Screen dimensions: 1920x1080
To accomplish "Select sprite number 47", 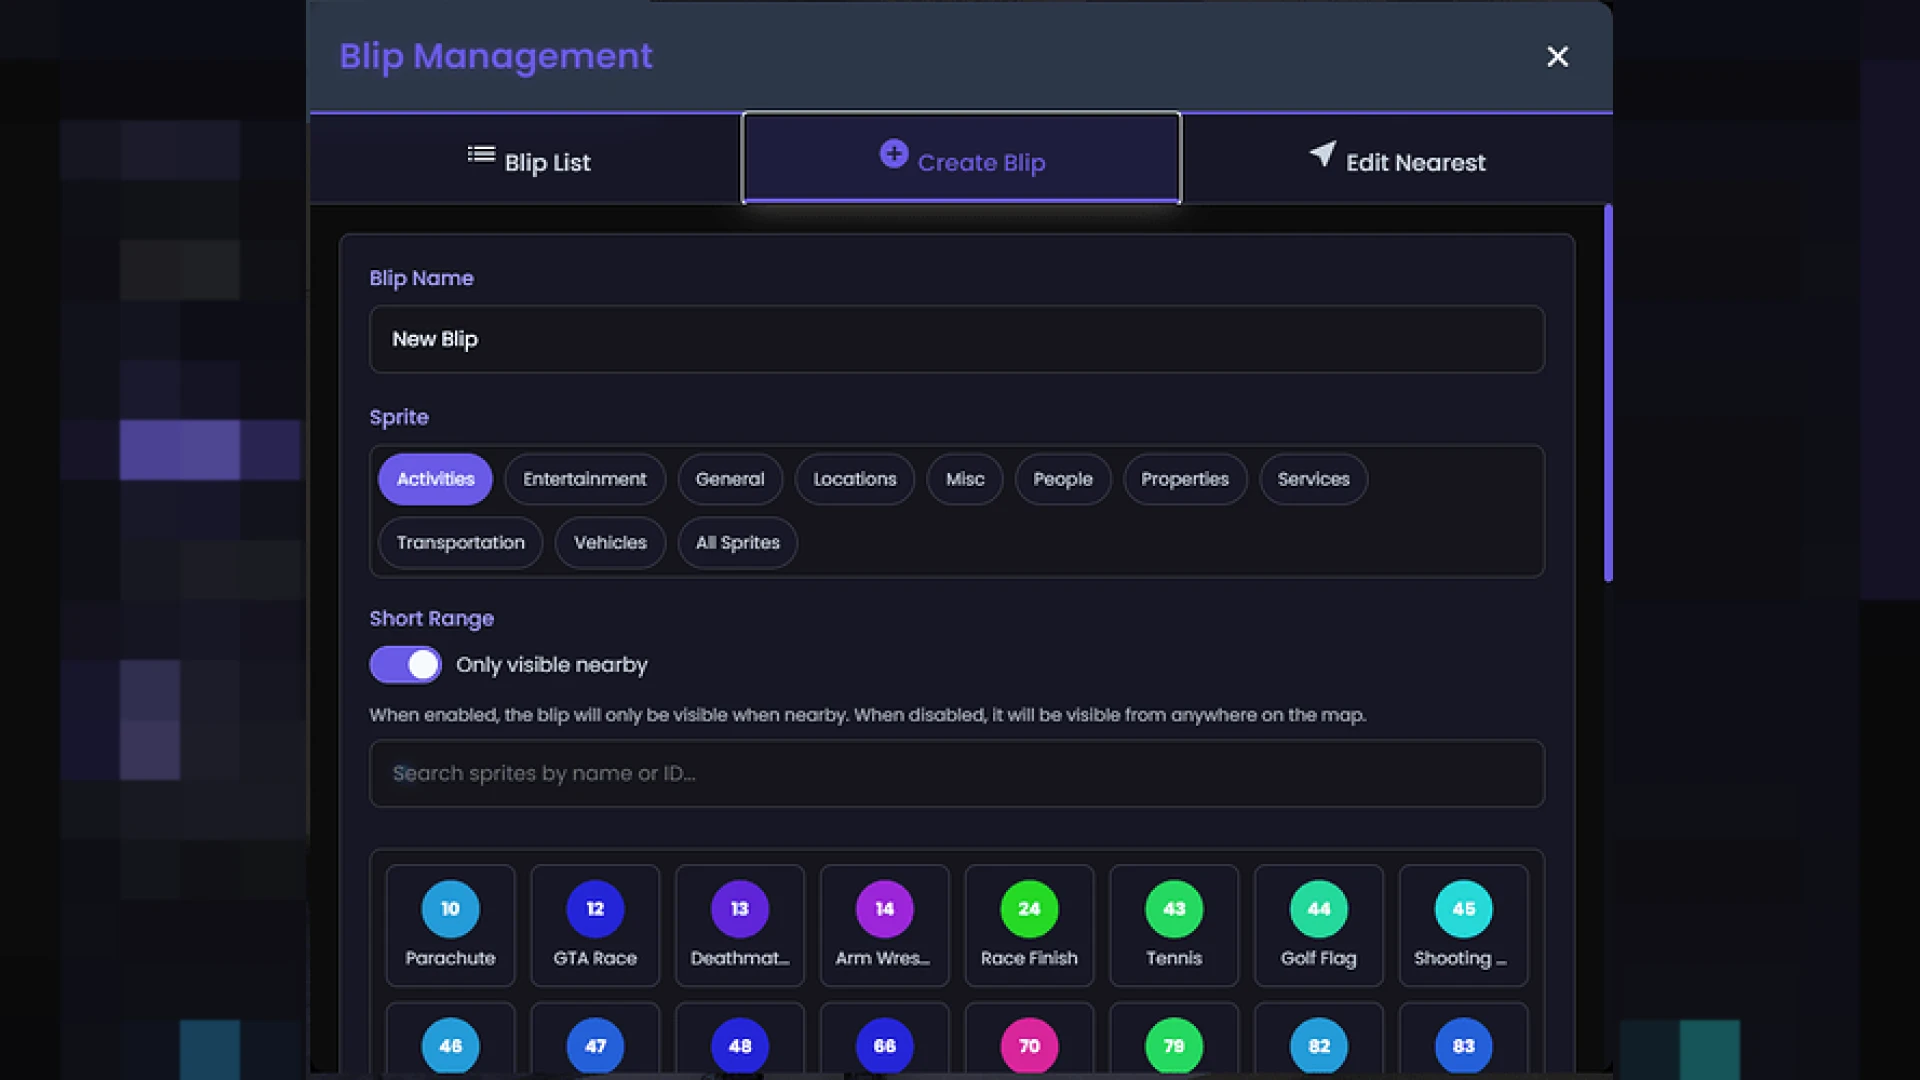I will (595, 1040).
